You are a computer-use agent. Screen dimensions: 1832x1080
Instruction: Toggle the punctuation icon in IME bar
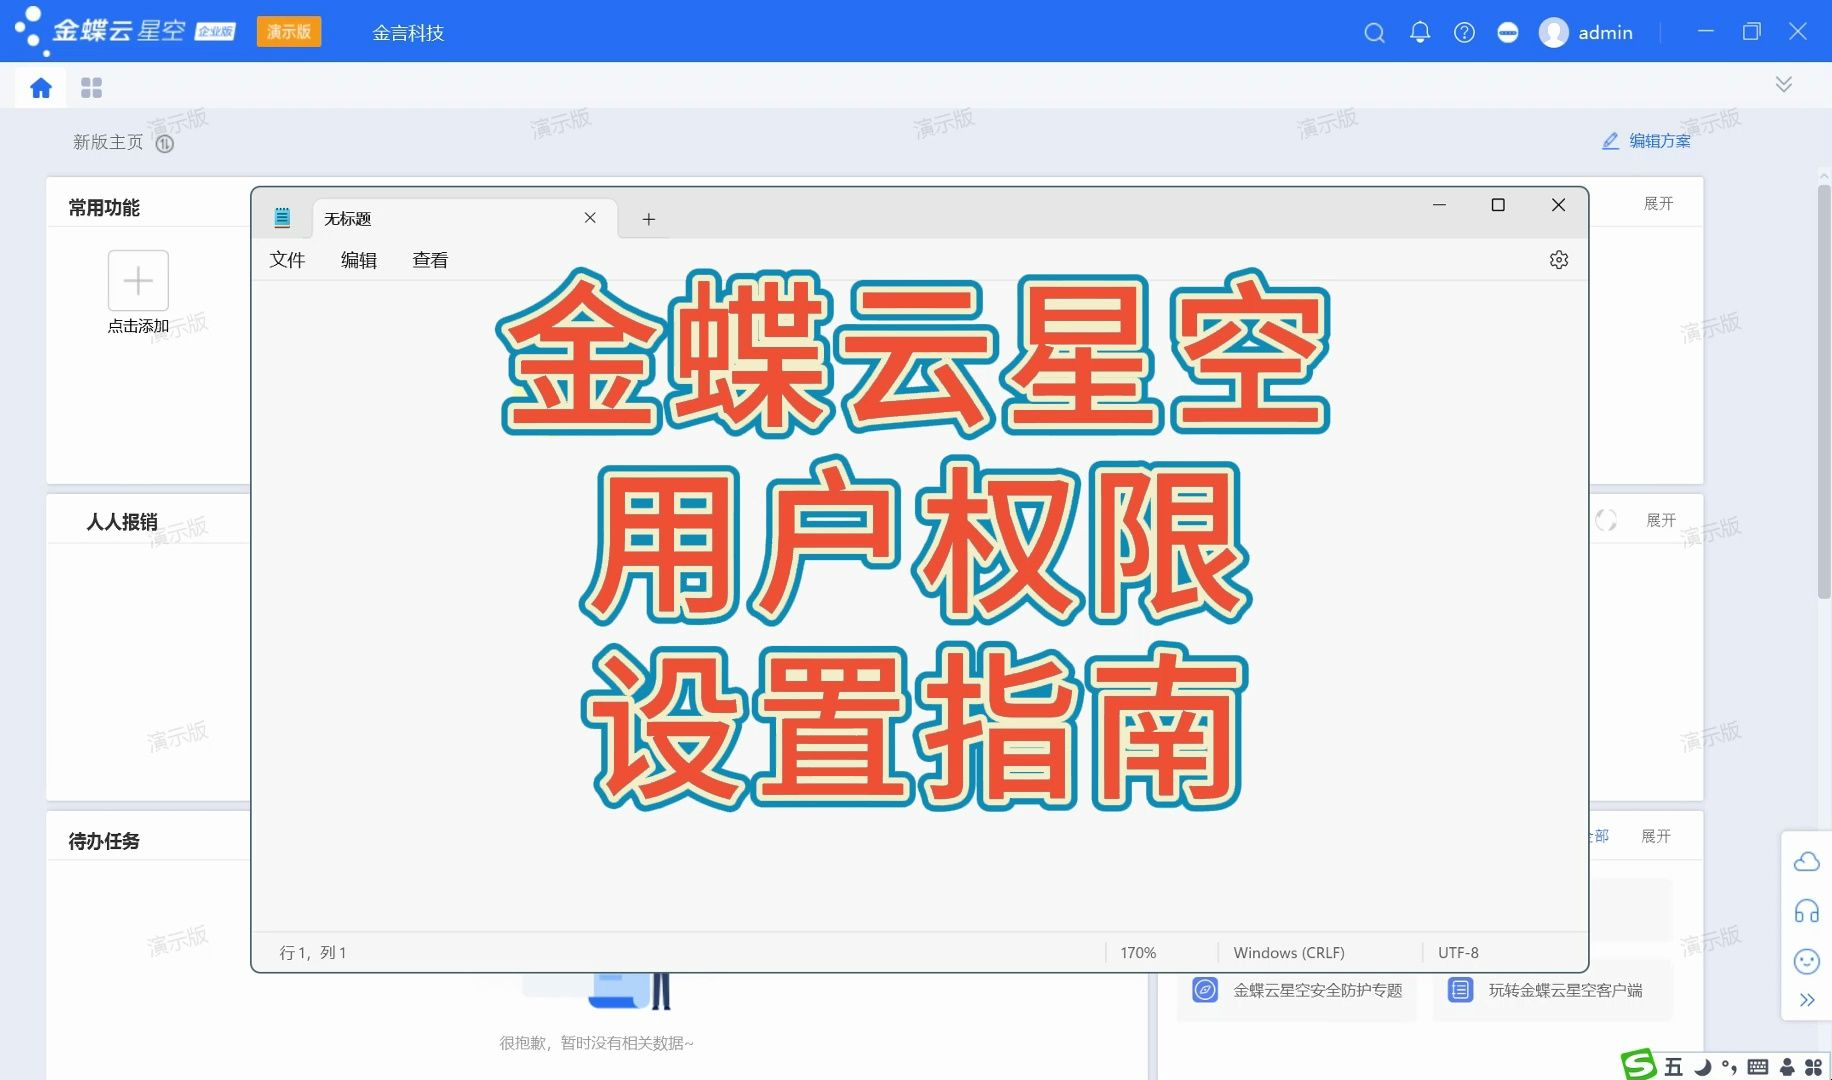1729,1067
